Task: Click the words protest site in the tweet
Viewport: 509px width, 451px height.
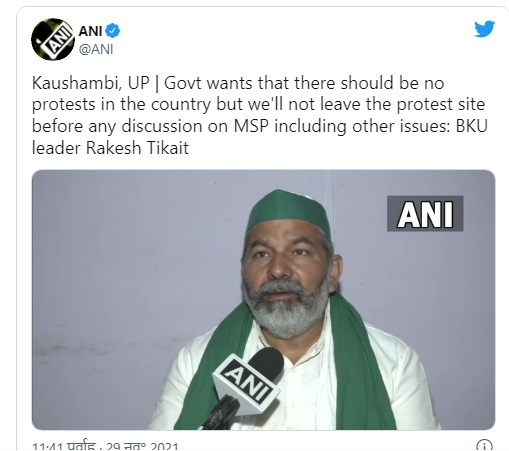Action: tap(440, 105)
